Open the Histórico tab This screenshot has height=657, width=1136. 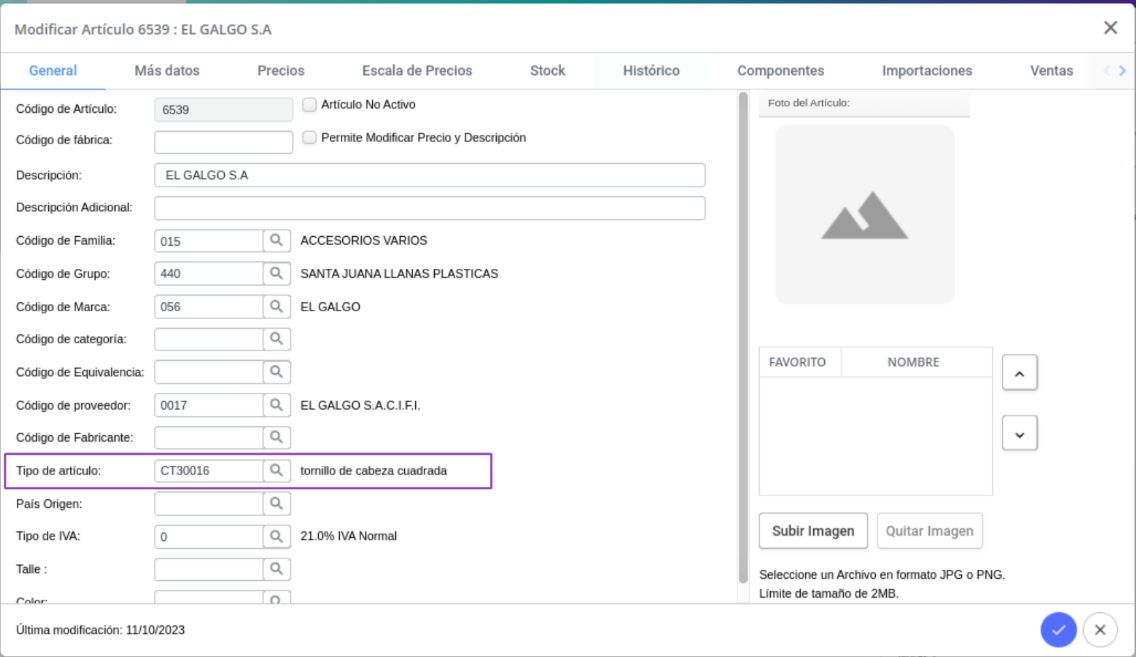pos(651,70)
